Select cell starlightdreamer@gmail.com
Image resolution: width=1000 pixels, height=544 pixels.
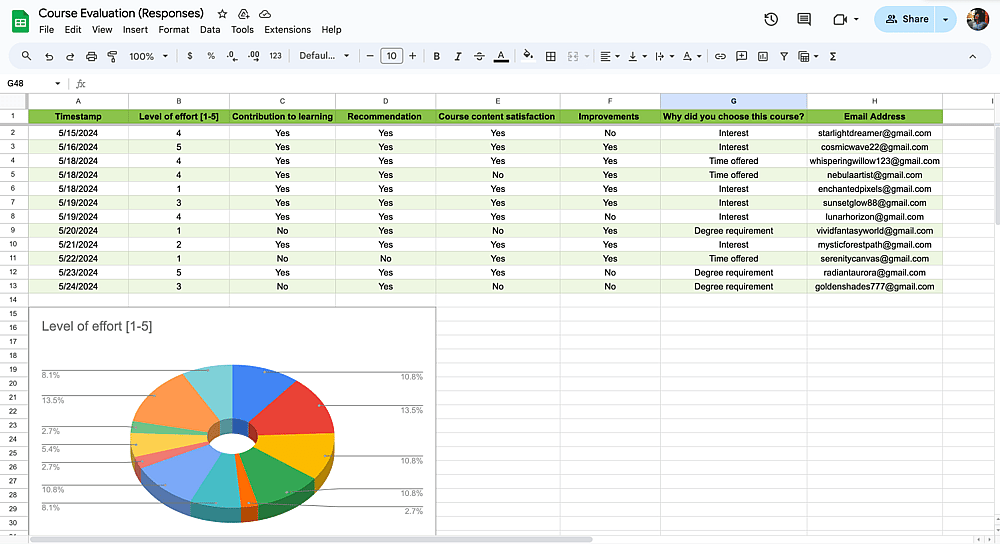point(874,133)
